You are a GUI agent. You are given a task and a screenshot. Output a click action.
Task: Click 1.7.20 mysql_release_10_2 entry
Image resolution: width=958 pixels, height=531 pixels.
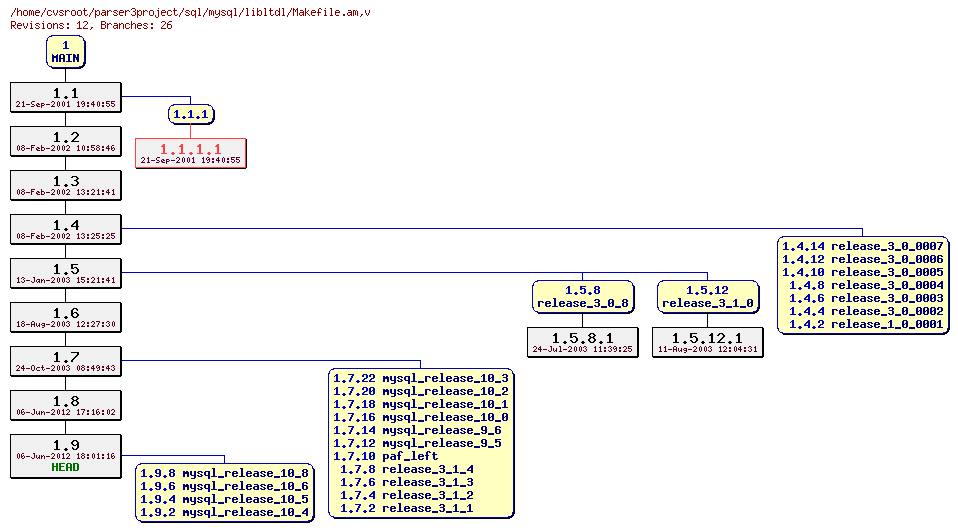point(421,391)
